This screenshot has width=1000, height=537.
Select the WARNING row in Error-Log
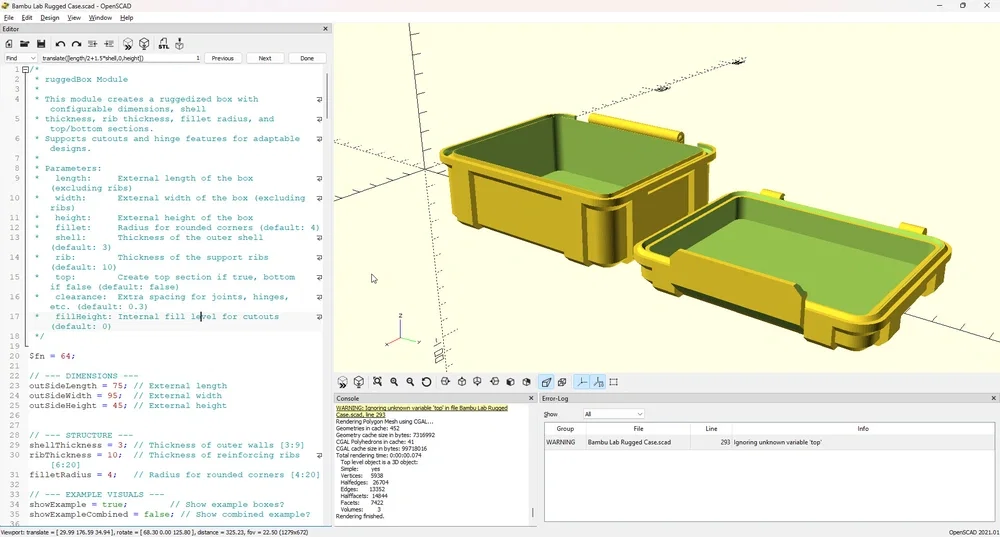click(769, 442)
